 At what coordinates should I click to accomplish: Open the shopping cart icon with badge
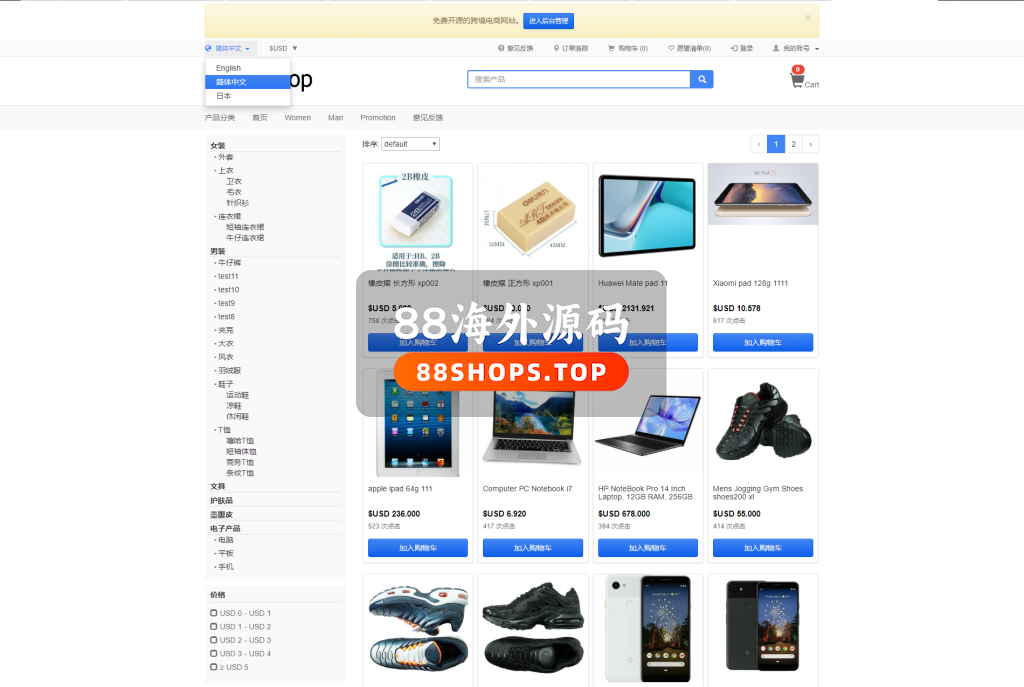tap(797, 78)
